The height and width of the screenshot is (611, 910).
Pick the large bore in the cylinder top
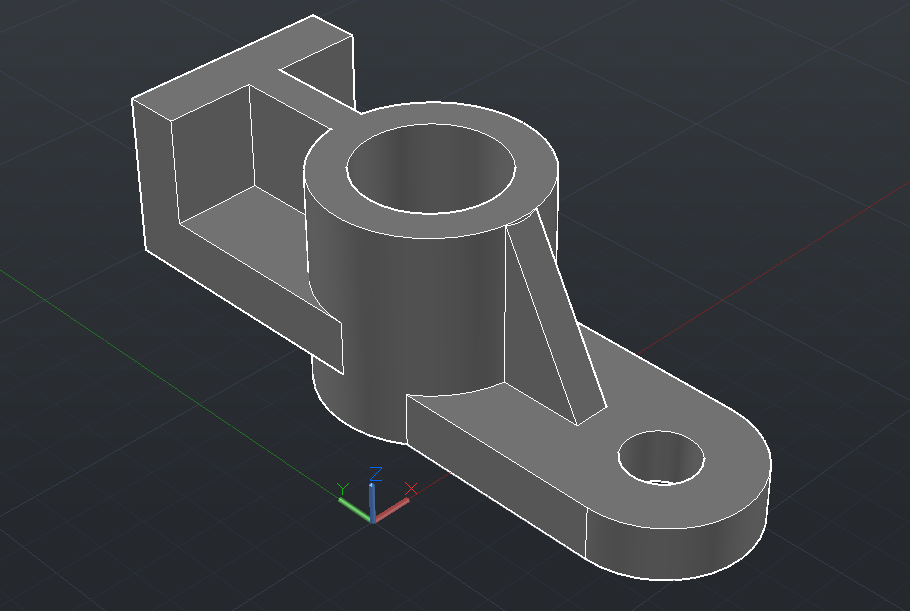pyautogui.click(x=431, y=169)
